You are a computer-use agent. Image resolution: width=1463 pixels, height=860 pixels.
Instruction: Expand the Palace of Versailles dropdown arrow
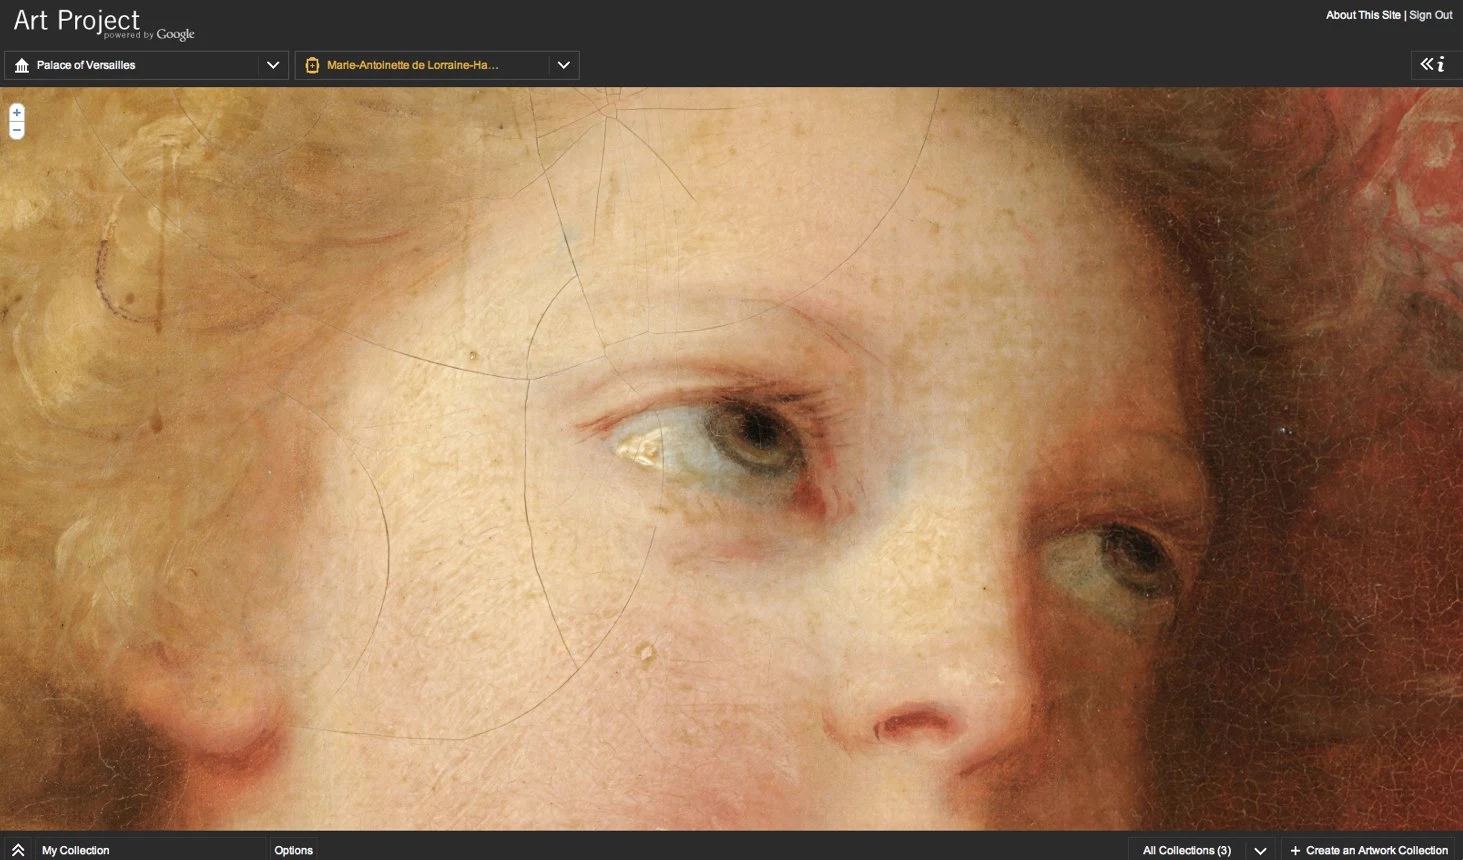[x=272, y=65]
